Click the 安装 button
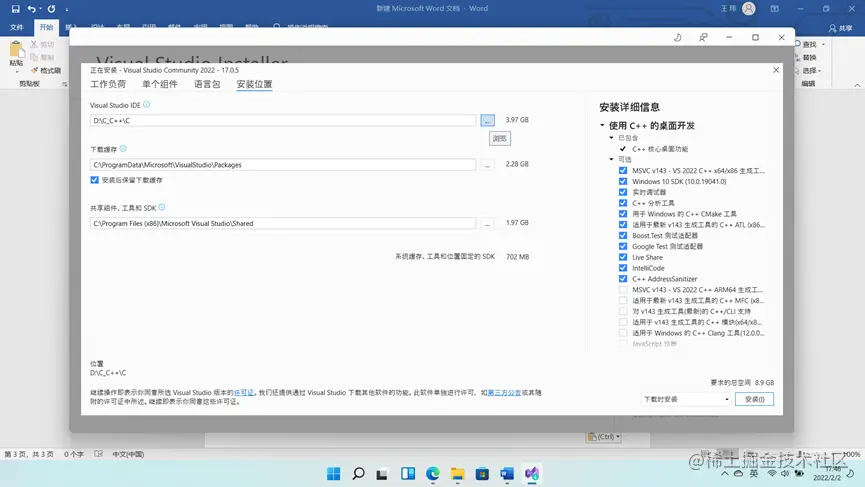 point(754,399)
